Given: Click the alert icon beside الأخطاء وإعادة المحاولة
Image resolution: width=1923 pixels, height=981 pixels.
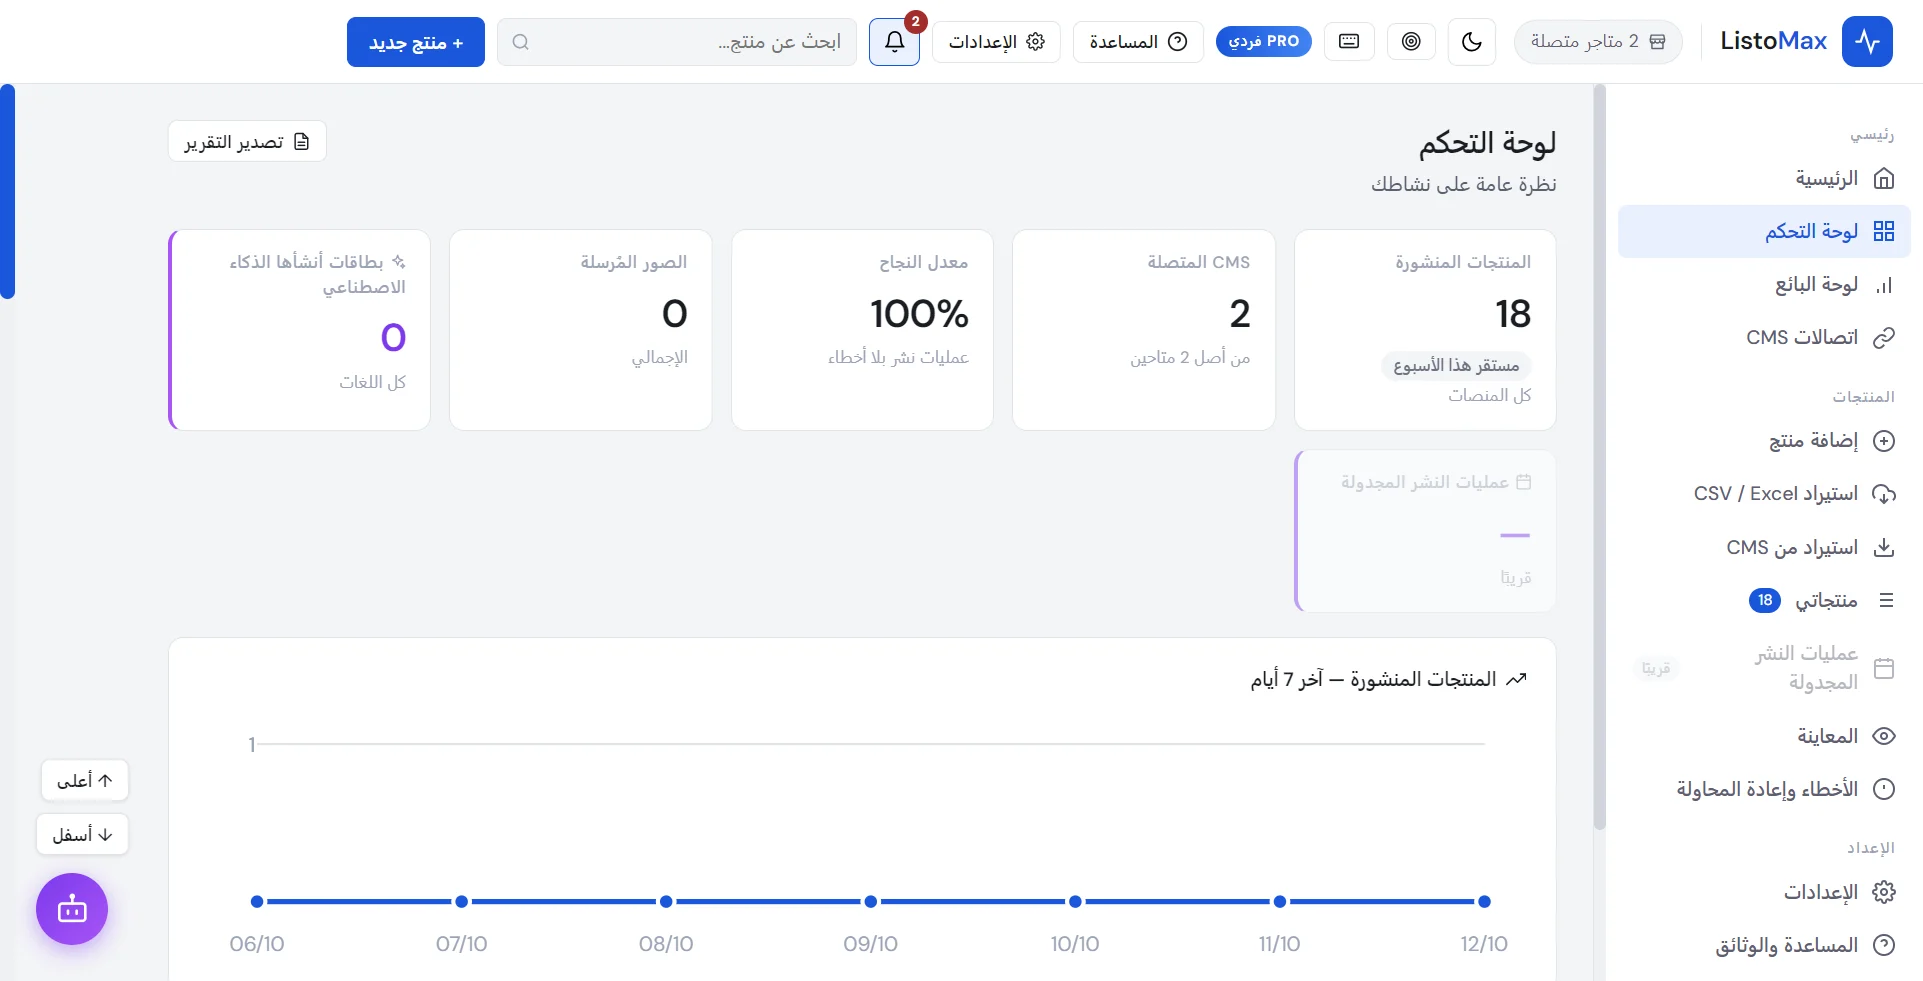Looking at the screenshot, I should (x=1884, y=789).
